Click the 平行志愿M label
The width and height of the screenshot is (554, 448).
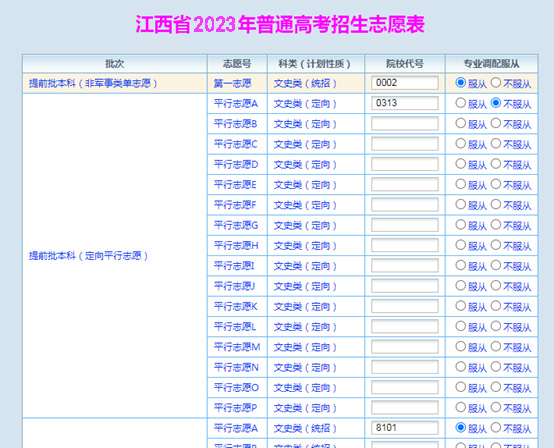pyautogui.click(x=237, y=347)
